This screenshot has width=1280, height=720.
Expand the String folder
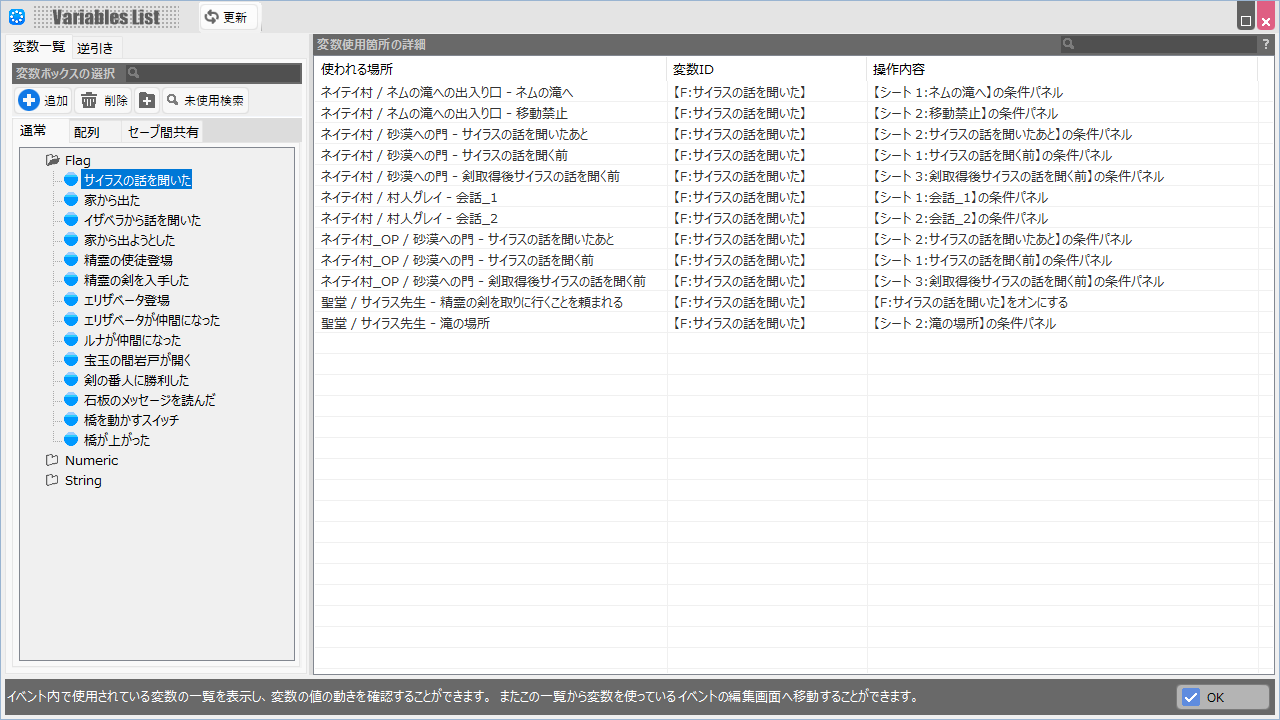pos(53,480)
